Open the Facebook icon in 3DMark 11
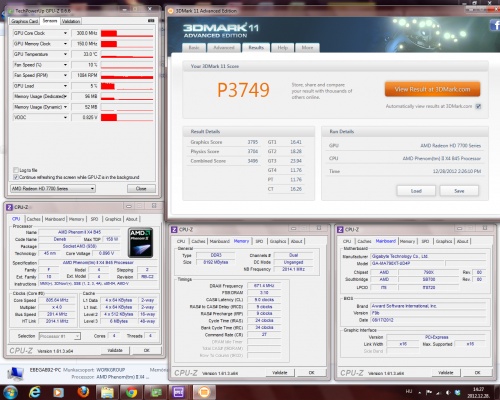500x400 pixels. (x=495, y=25)
